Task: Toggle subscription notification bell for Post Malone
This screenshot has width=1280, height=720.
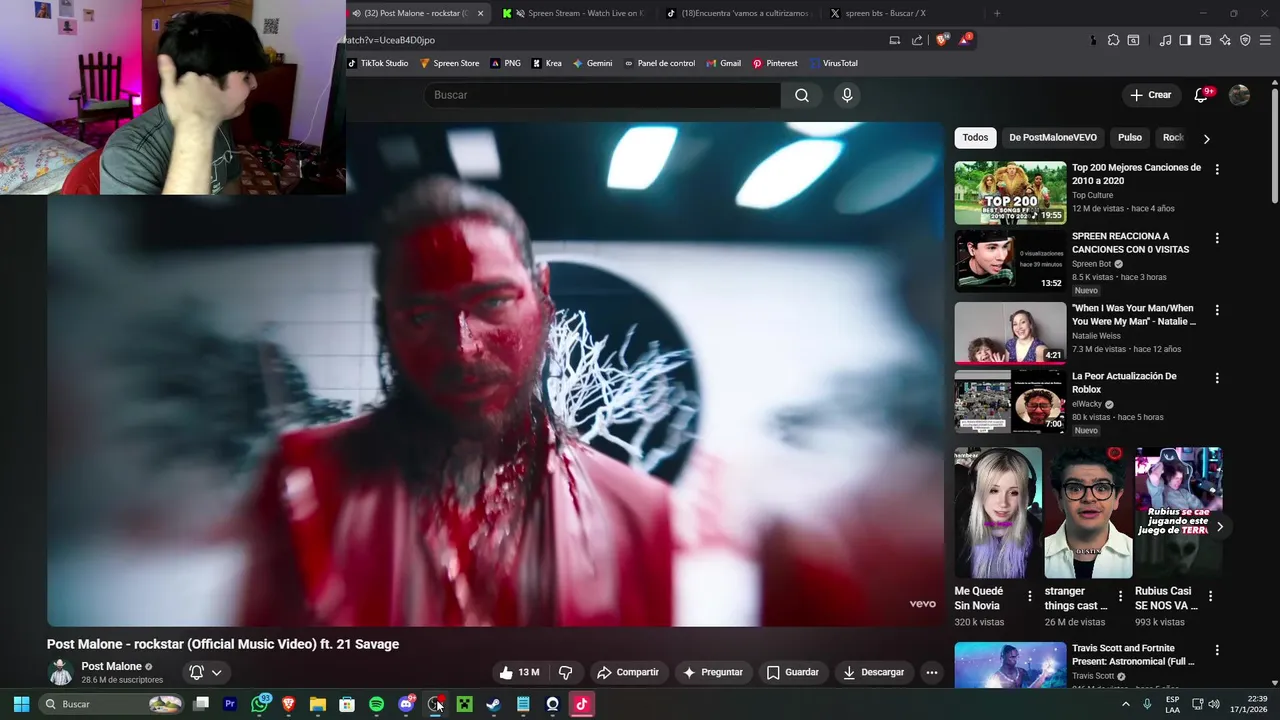Action: pyautogui.click(x=196, y=672)
